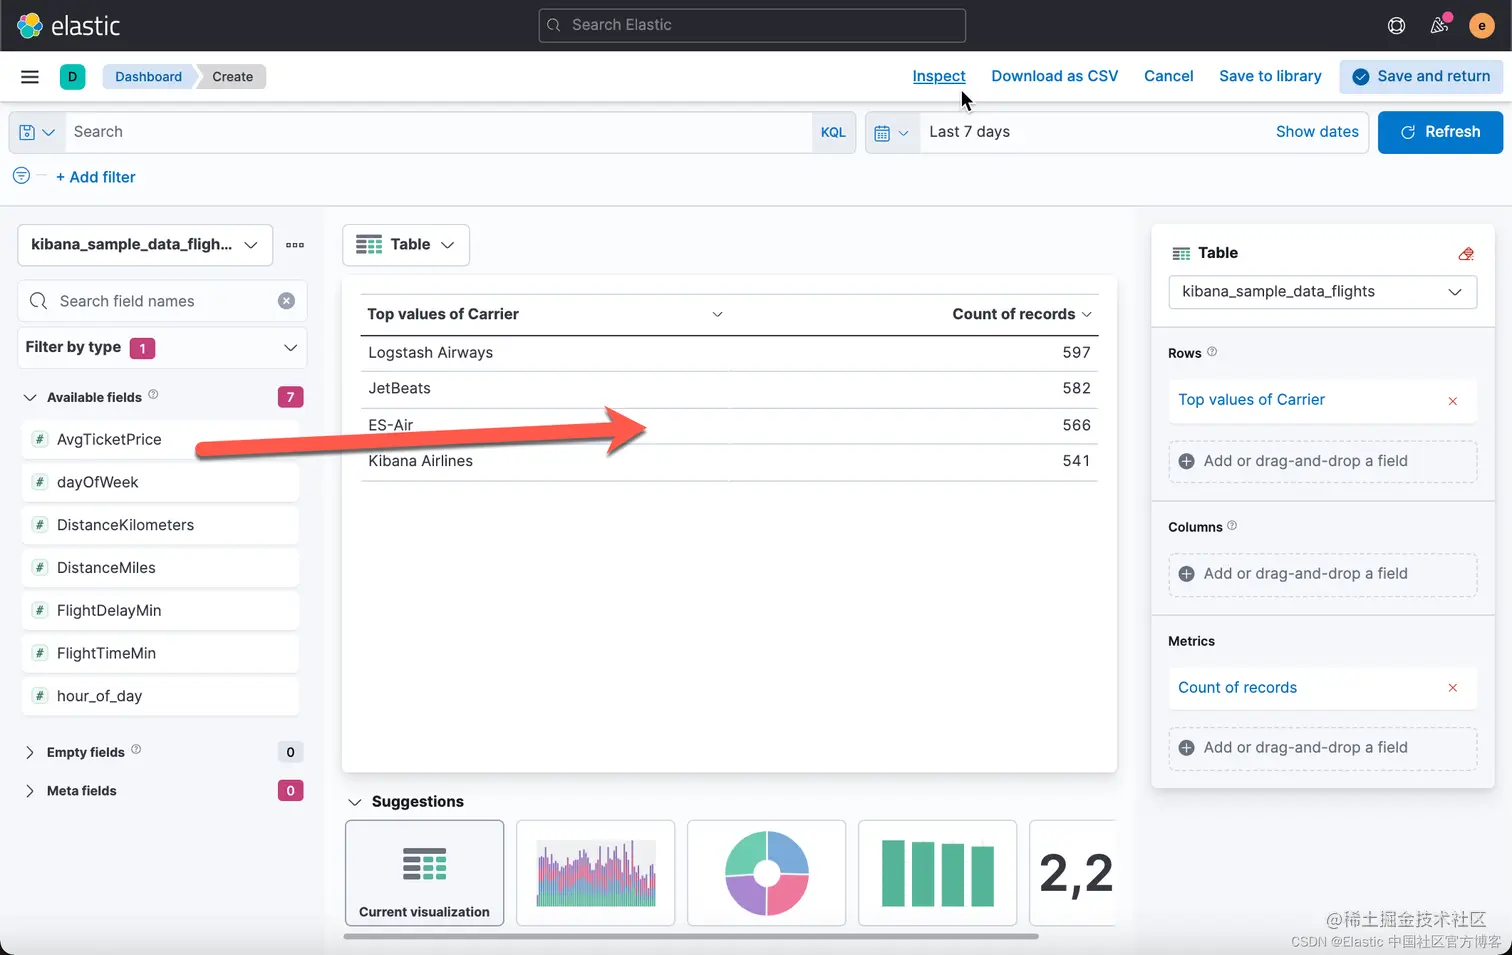Click Save and return button
Viewport: 1512px width, 955px height.
[1421, 76]
